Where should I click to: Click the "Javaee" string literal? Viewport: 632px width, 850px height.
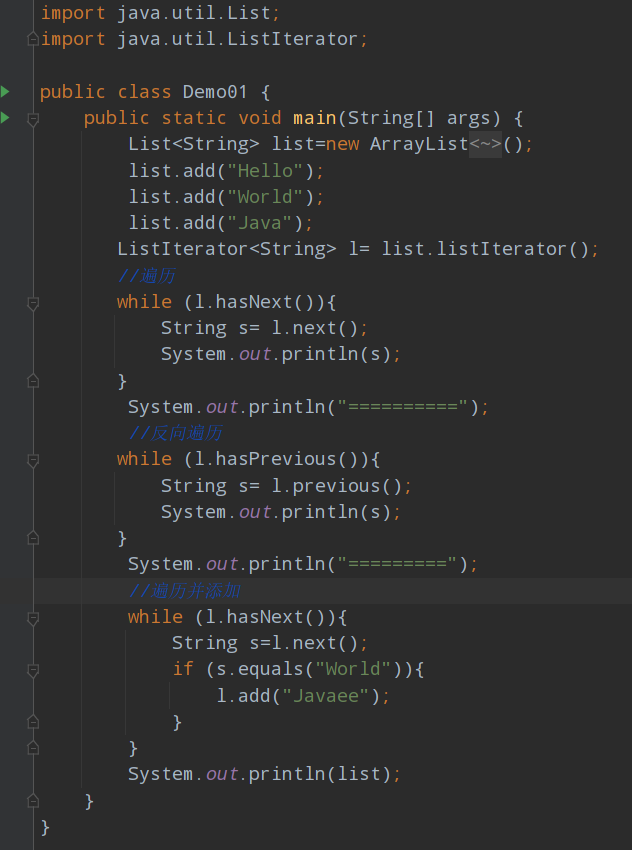point(326,696)
